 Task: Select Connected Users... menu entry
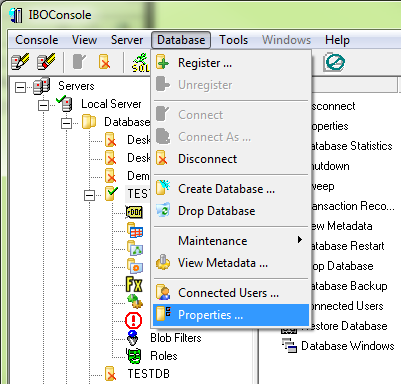point(232,293)
